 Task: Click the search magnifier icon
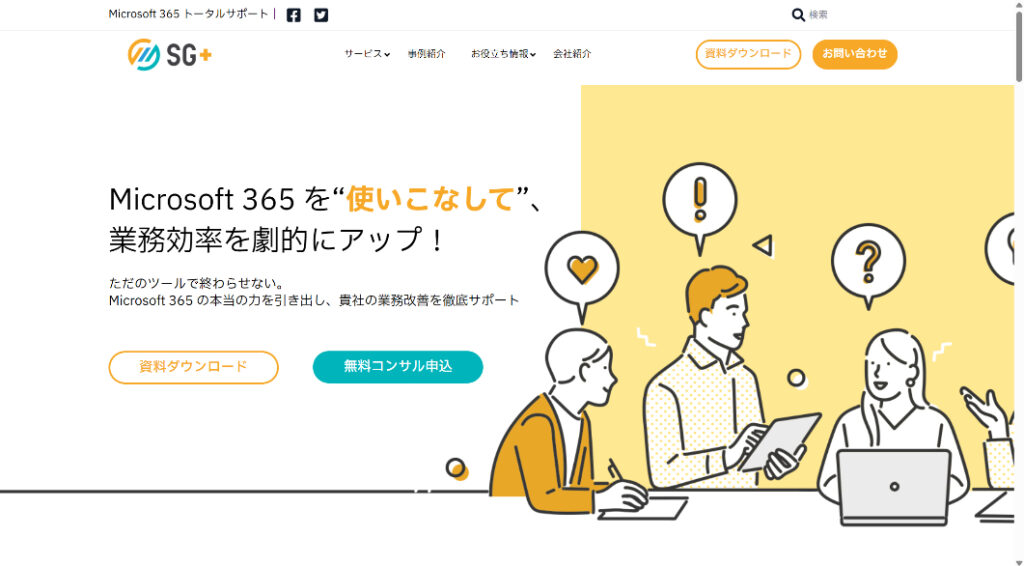coord(798,14)
